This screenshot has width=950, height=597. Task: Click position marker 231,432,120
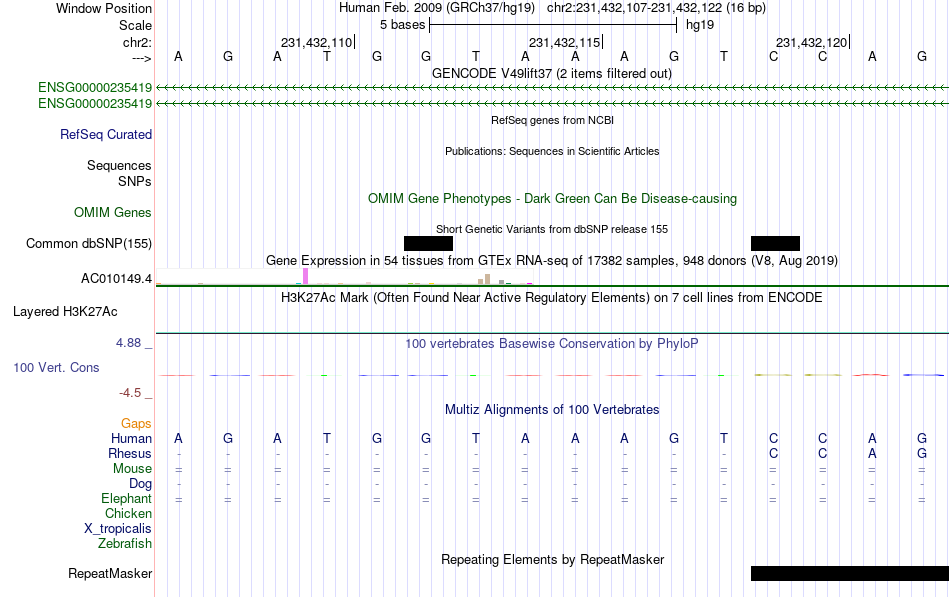point(811,42)
